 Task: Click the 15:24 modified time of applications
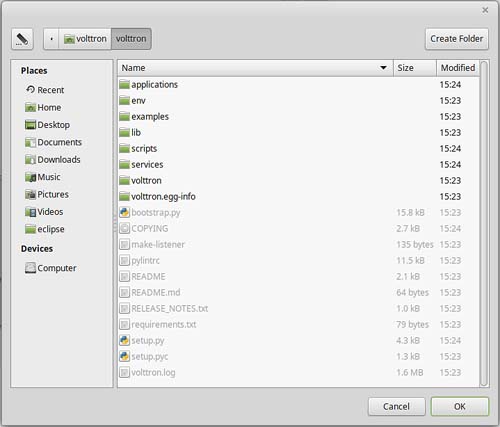click(450, 84)
